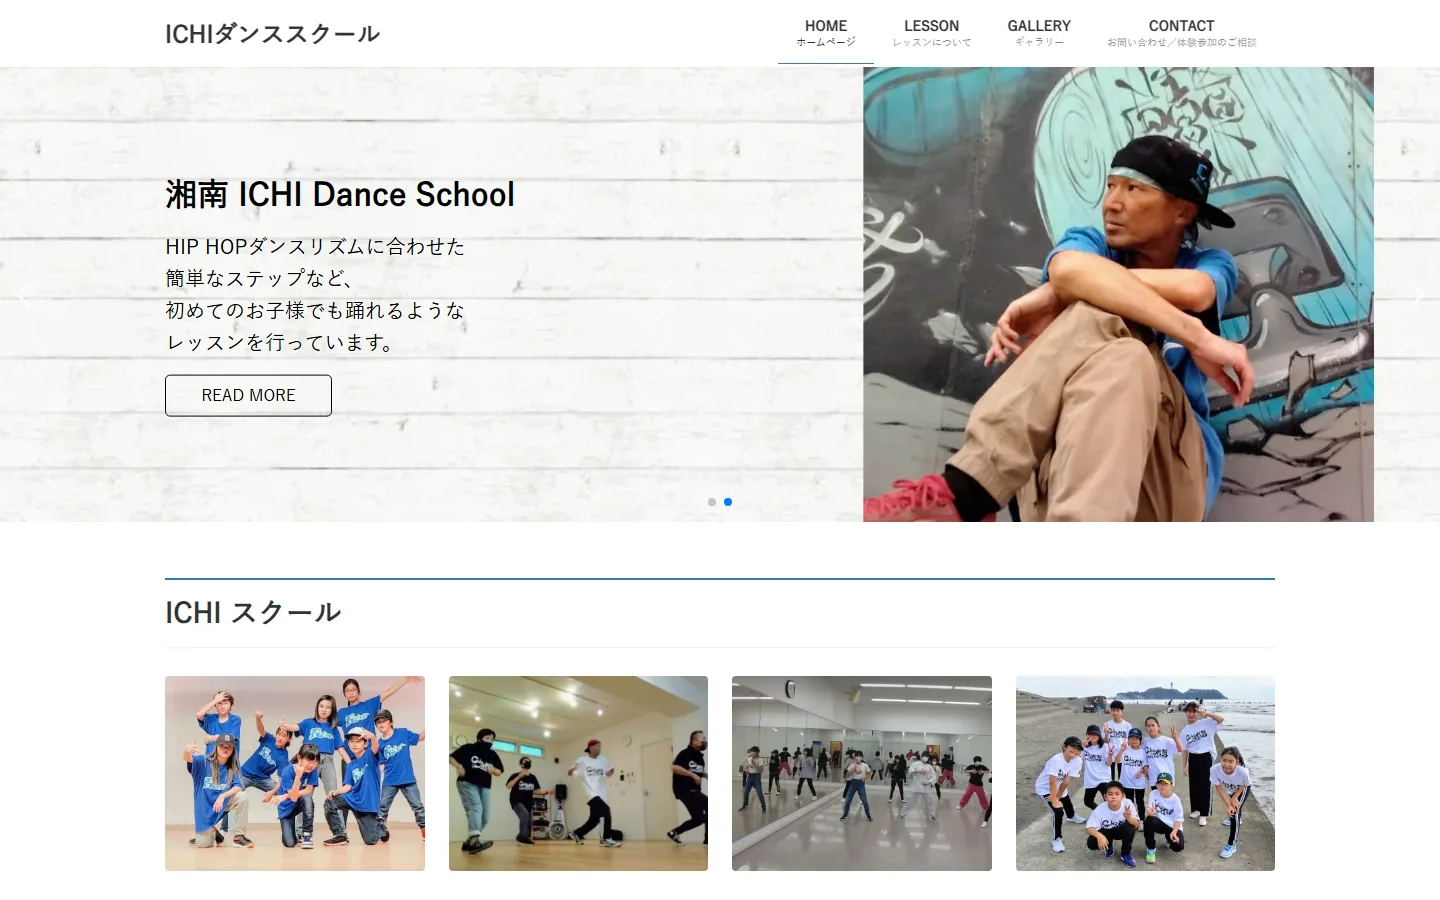The height and width of the screenshot is (900, 1440).
Task: Go to the GALLERY menu item
Action: 1039,33
